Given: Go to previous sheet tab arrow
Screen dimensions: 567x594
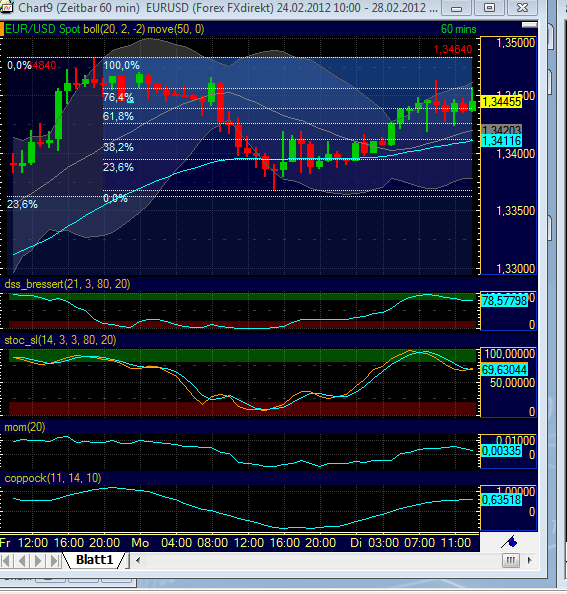Looking at the screenshot, I should 22,561.
